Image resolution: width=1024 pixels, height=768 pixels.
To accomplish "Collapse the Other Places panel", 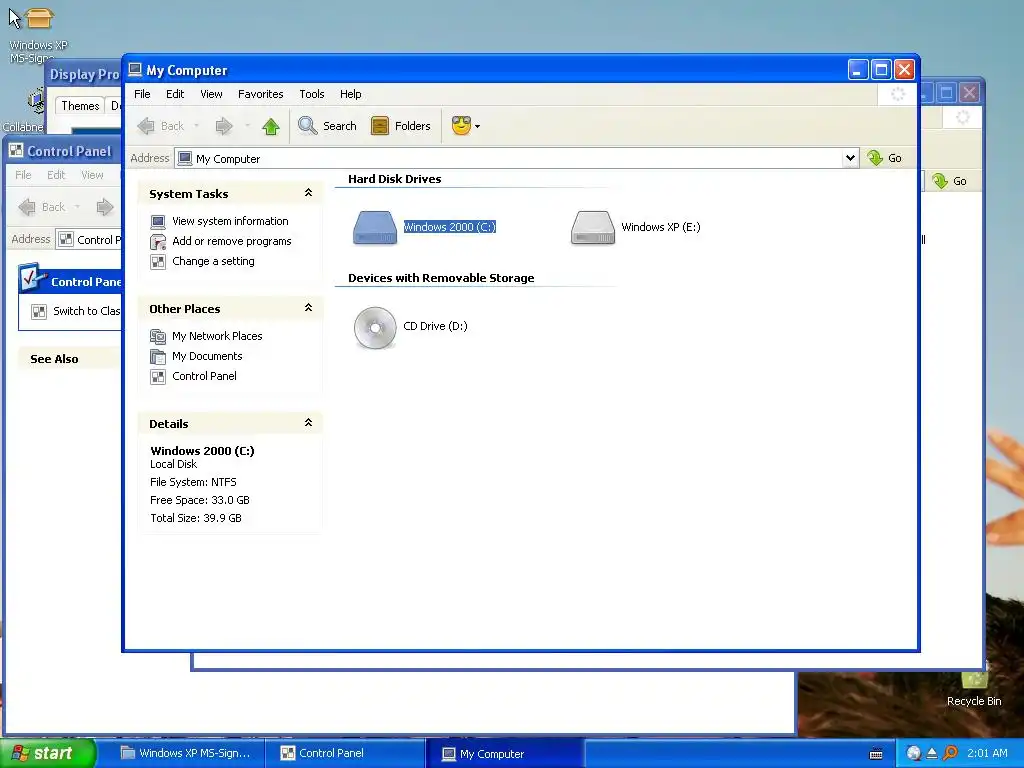I will tap(308, 308).
